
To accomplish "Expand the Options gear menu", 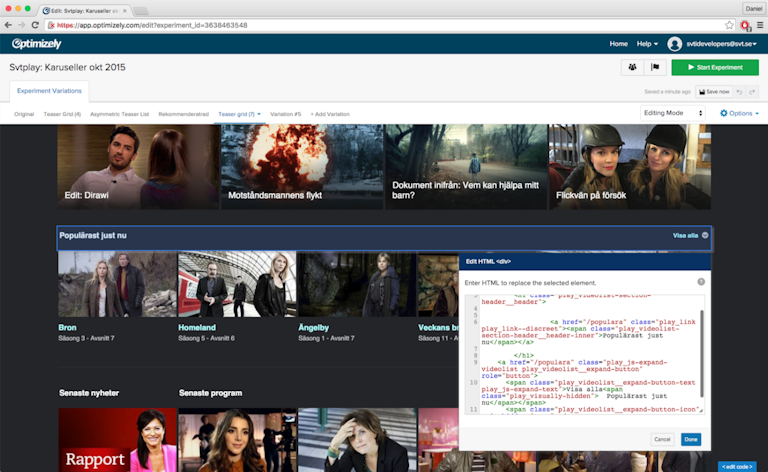I will pos(737,113).
